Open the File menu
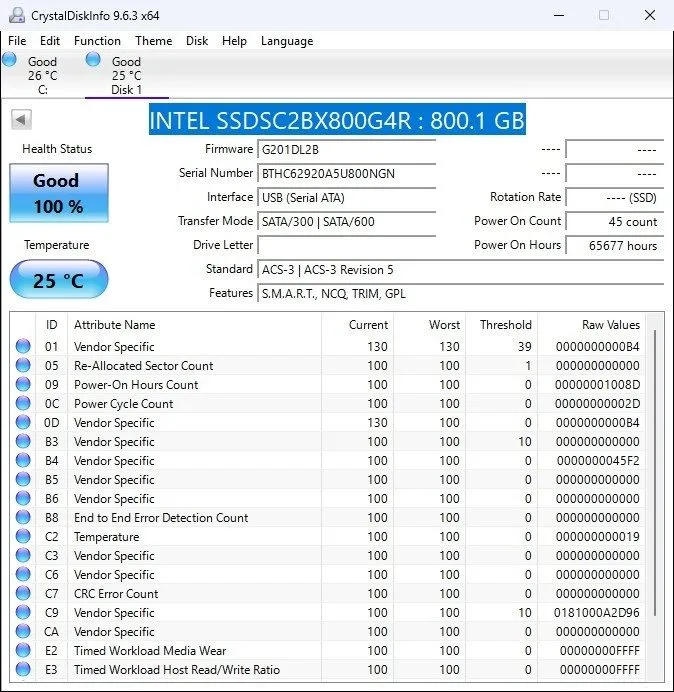674x692 pixels. tap(17, 41)
